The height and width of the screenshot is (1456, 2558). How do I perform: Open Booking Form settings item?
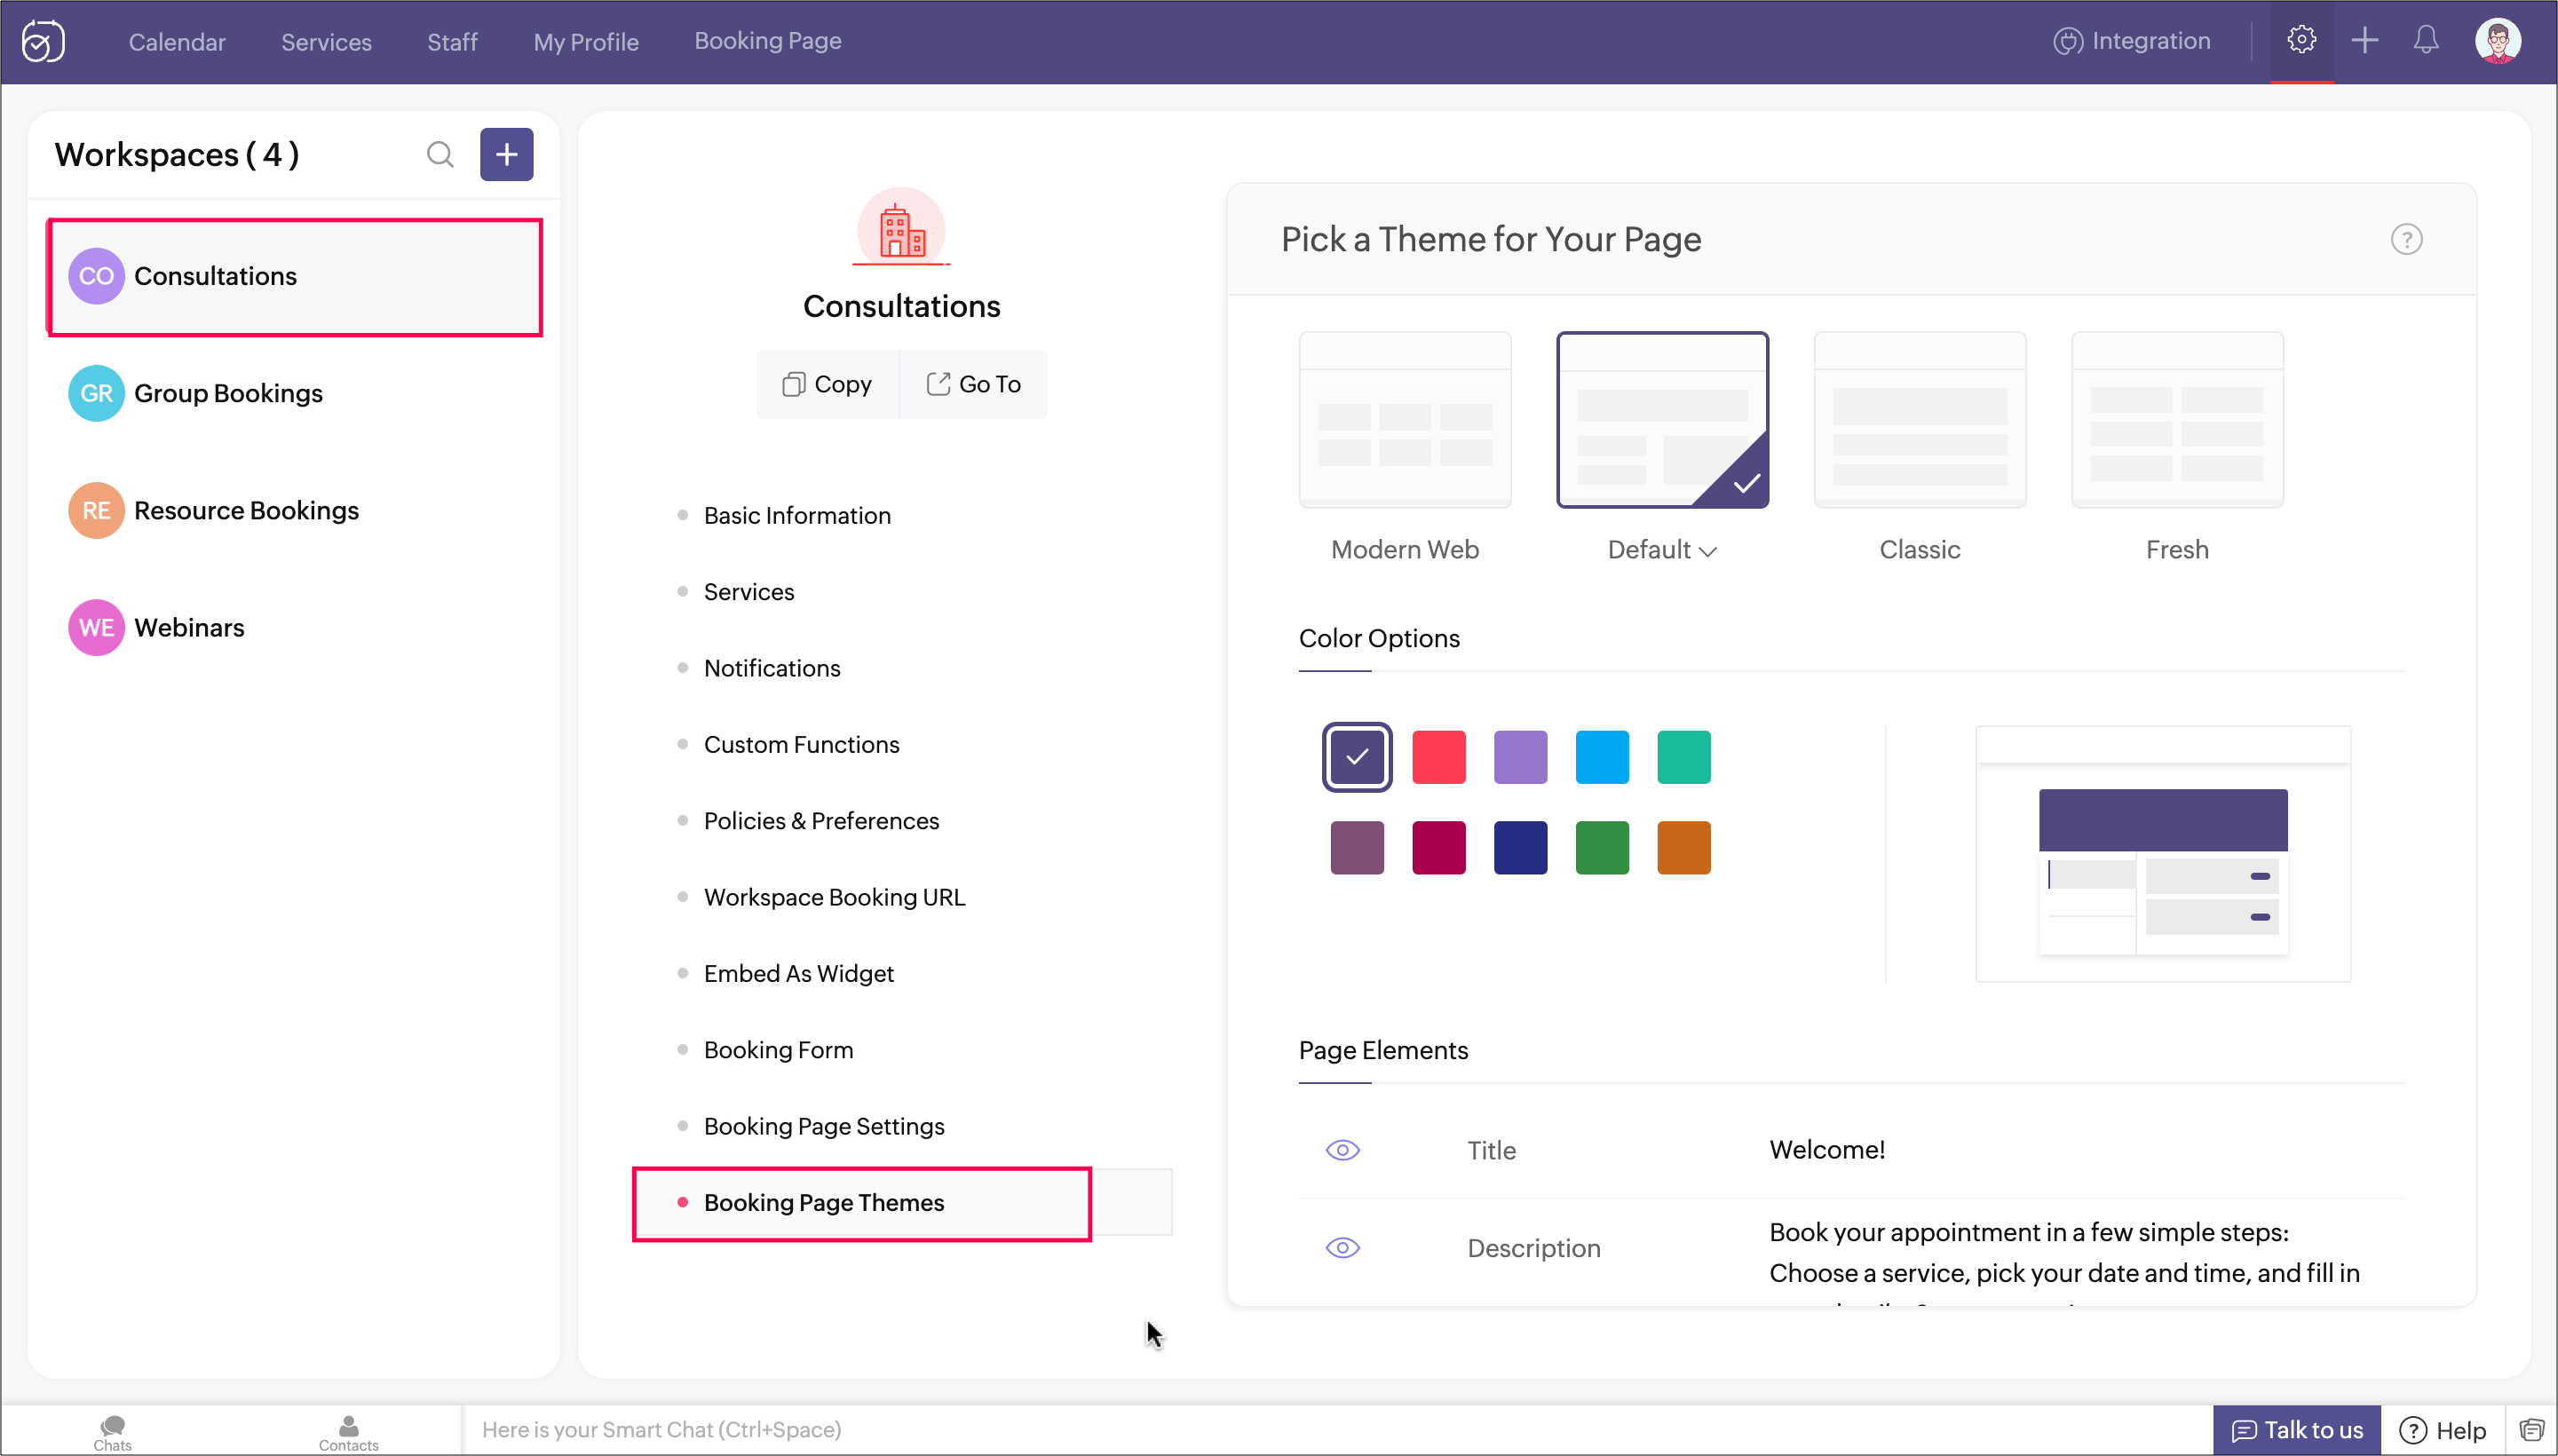pyautogui.click(x=778, y=1050)
